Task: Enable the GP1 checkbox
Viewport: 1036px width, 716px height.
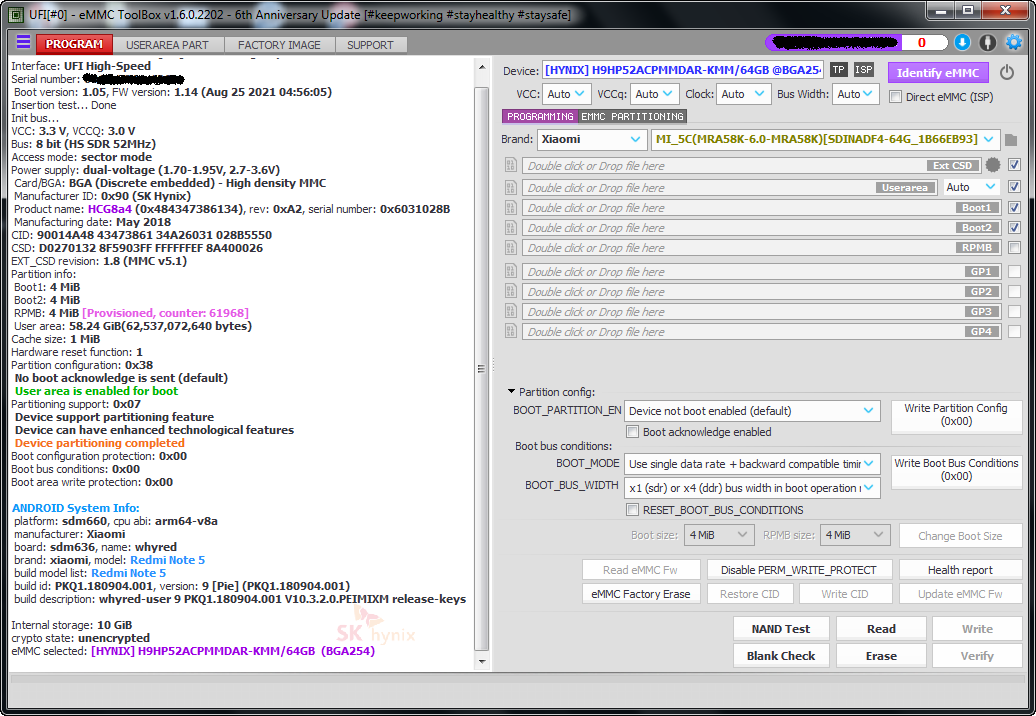Action: coord(1014,271)
